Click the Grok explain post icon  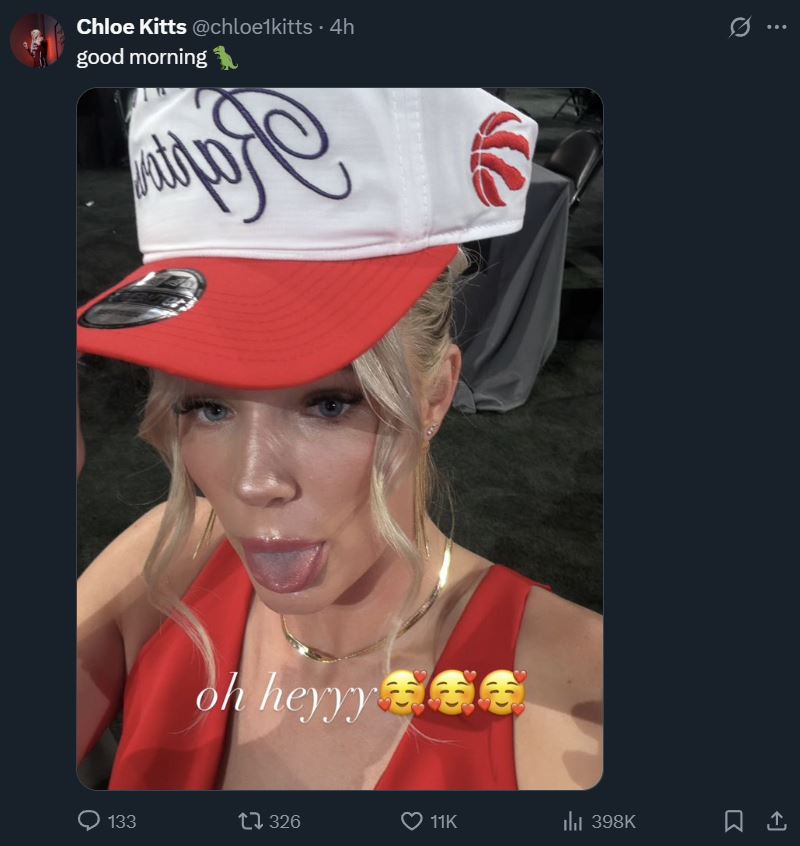740,27
